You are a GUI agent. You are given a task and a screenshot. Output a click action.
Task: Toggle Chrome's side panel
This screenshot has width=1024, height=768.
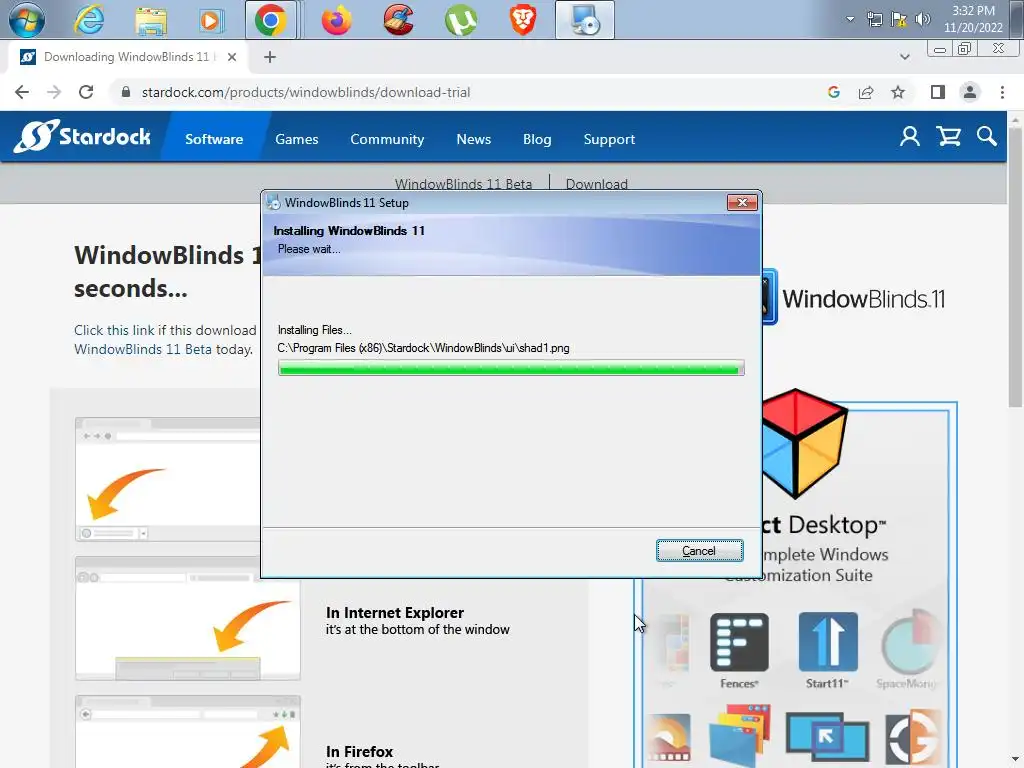(x=938, y=92)
